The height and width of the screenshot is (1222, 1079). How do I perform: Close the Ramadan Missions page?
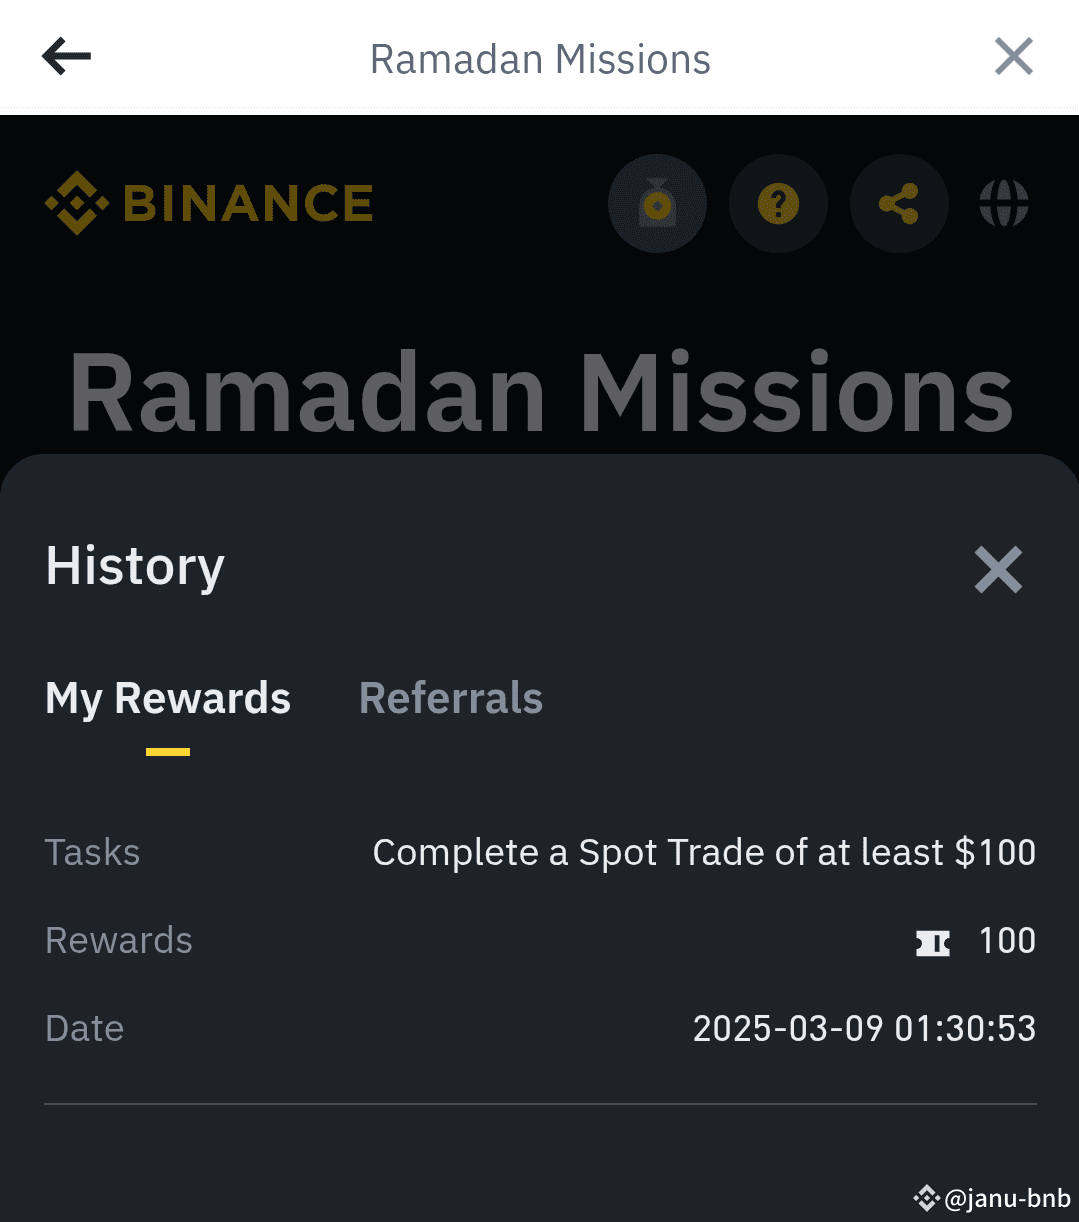(x=1014, y=57)
